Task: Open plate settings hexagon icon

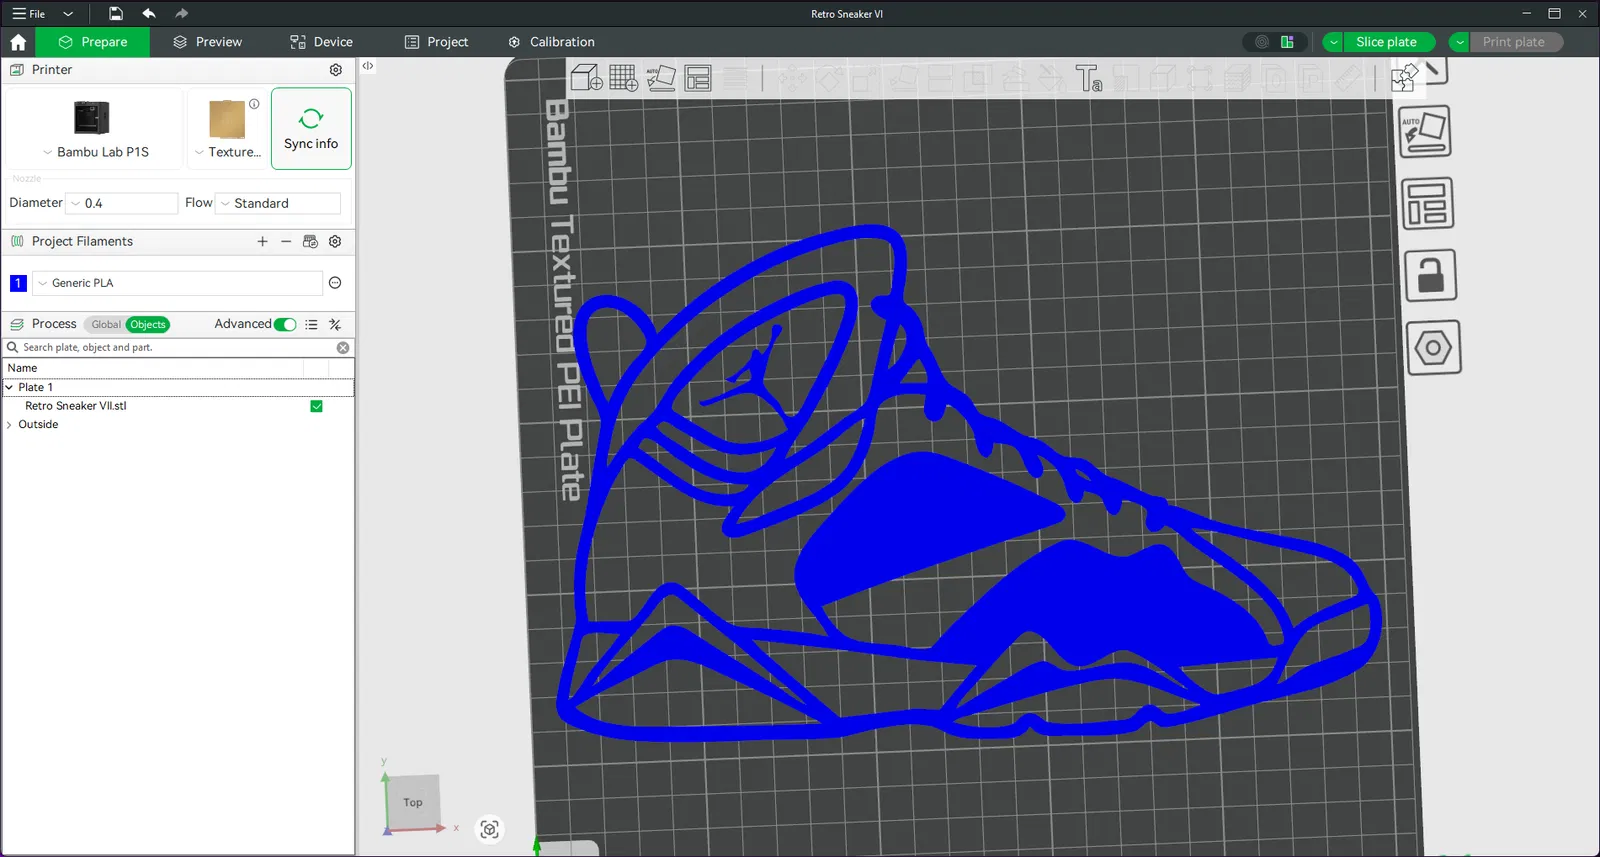Action: 1433,348
